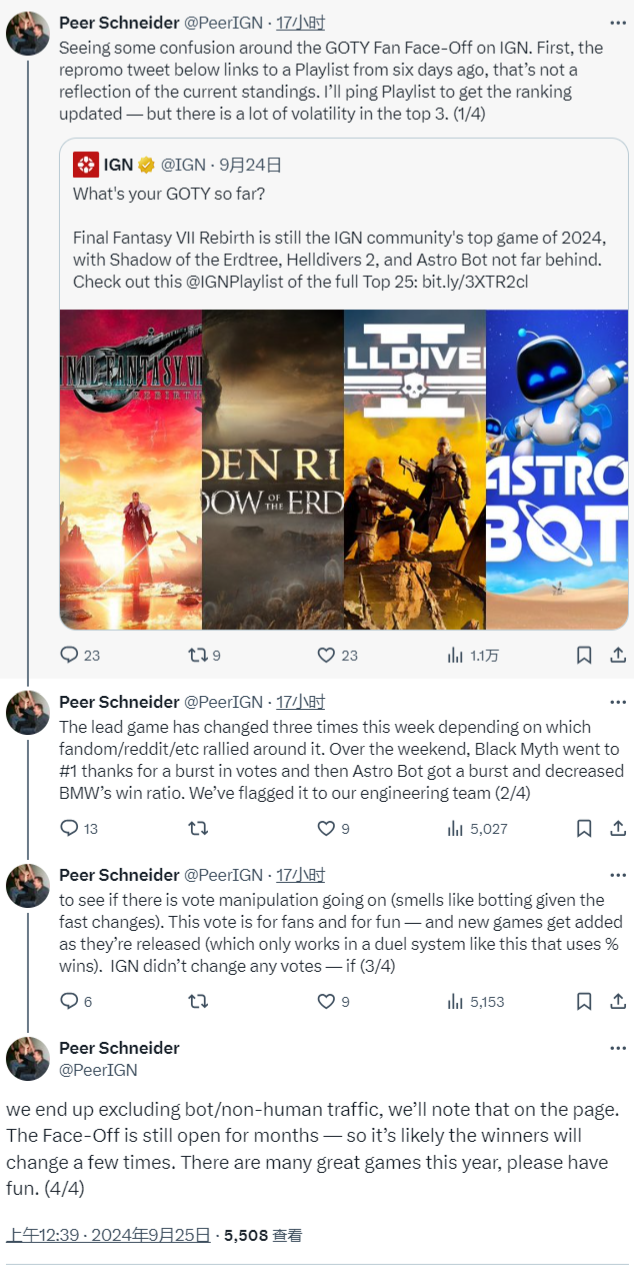This screenshot has width=634, height=1265.
Task: Retweet the 3/4 tweet
Action: 198,1001
